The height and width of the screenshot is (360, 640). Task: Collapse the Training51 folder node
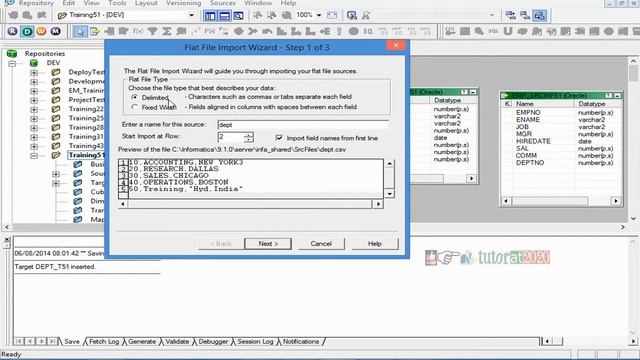click(34, 156)
